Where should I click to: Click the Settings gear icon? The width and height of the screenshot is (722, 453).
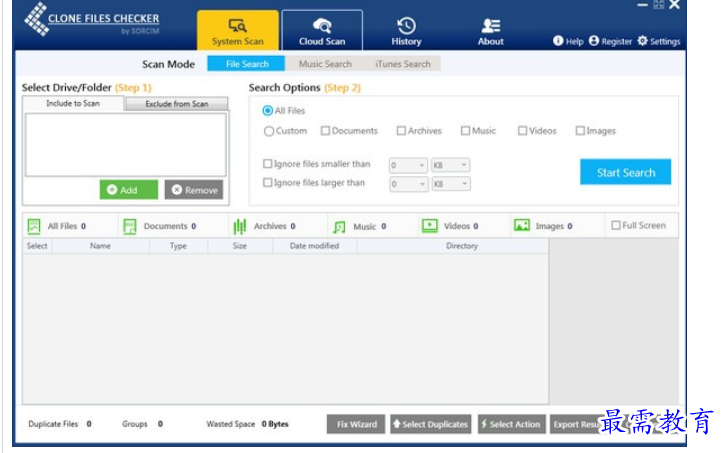pos(642,41)
